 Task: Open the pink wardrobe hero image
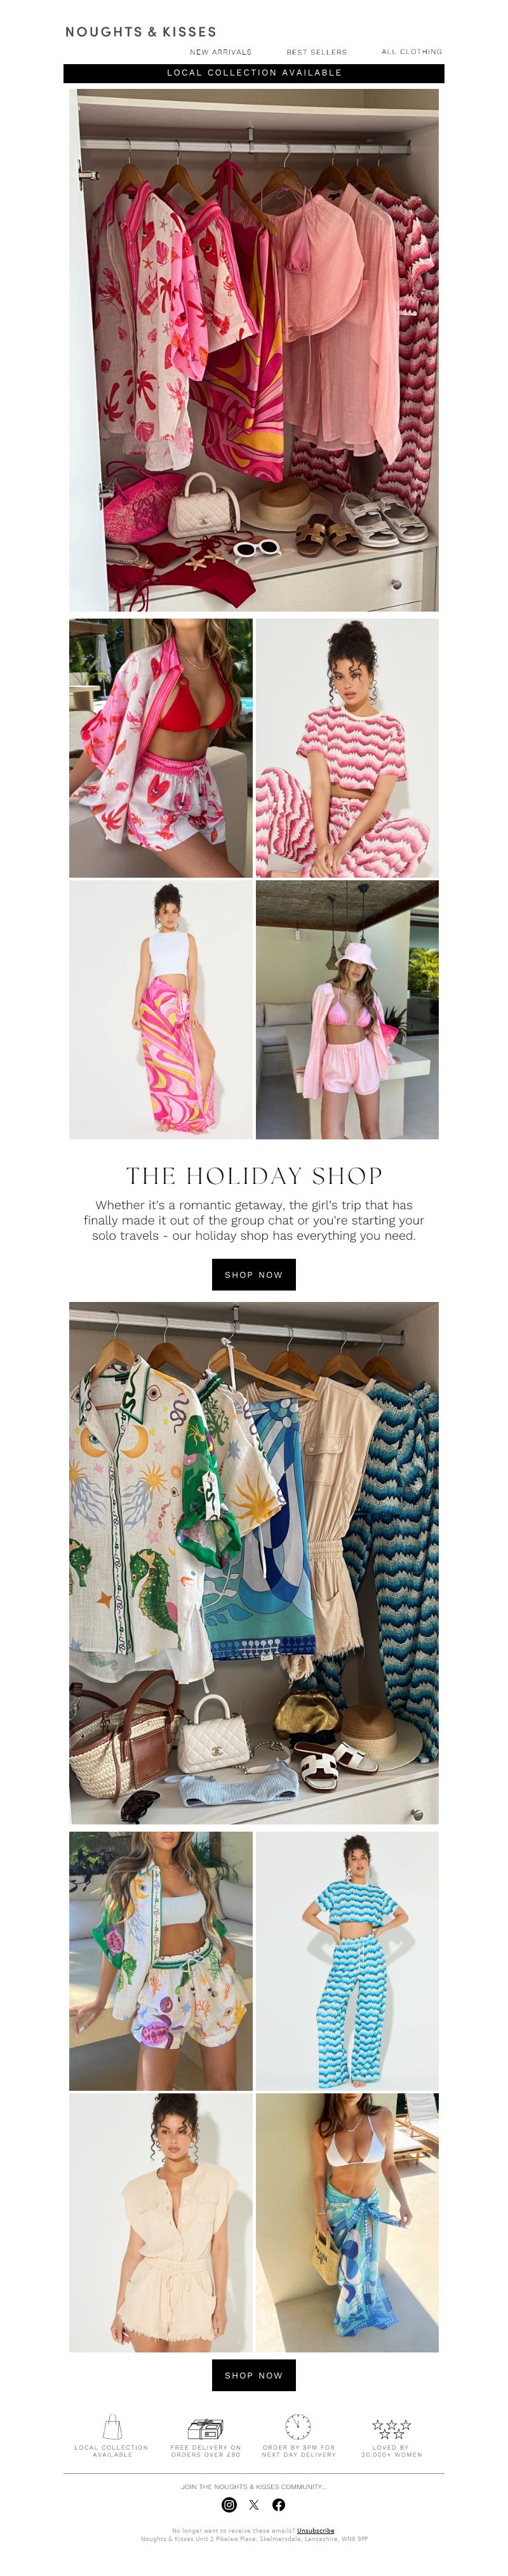254,350
